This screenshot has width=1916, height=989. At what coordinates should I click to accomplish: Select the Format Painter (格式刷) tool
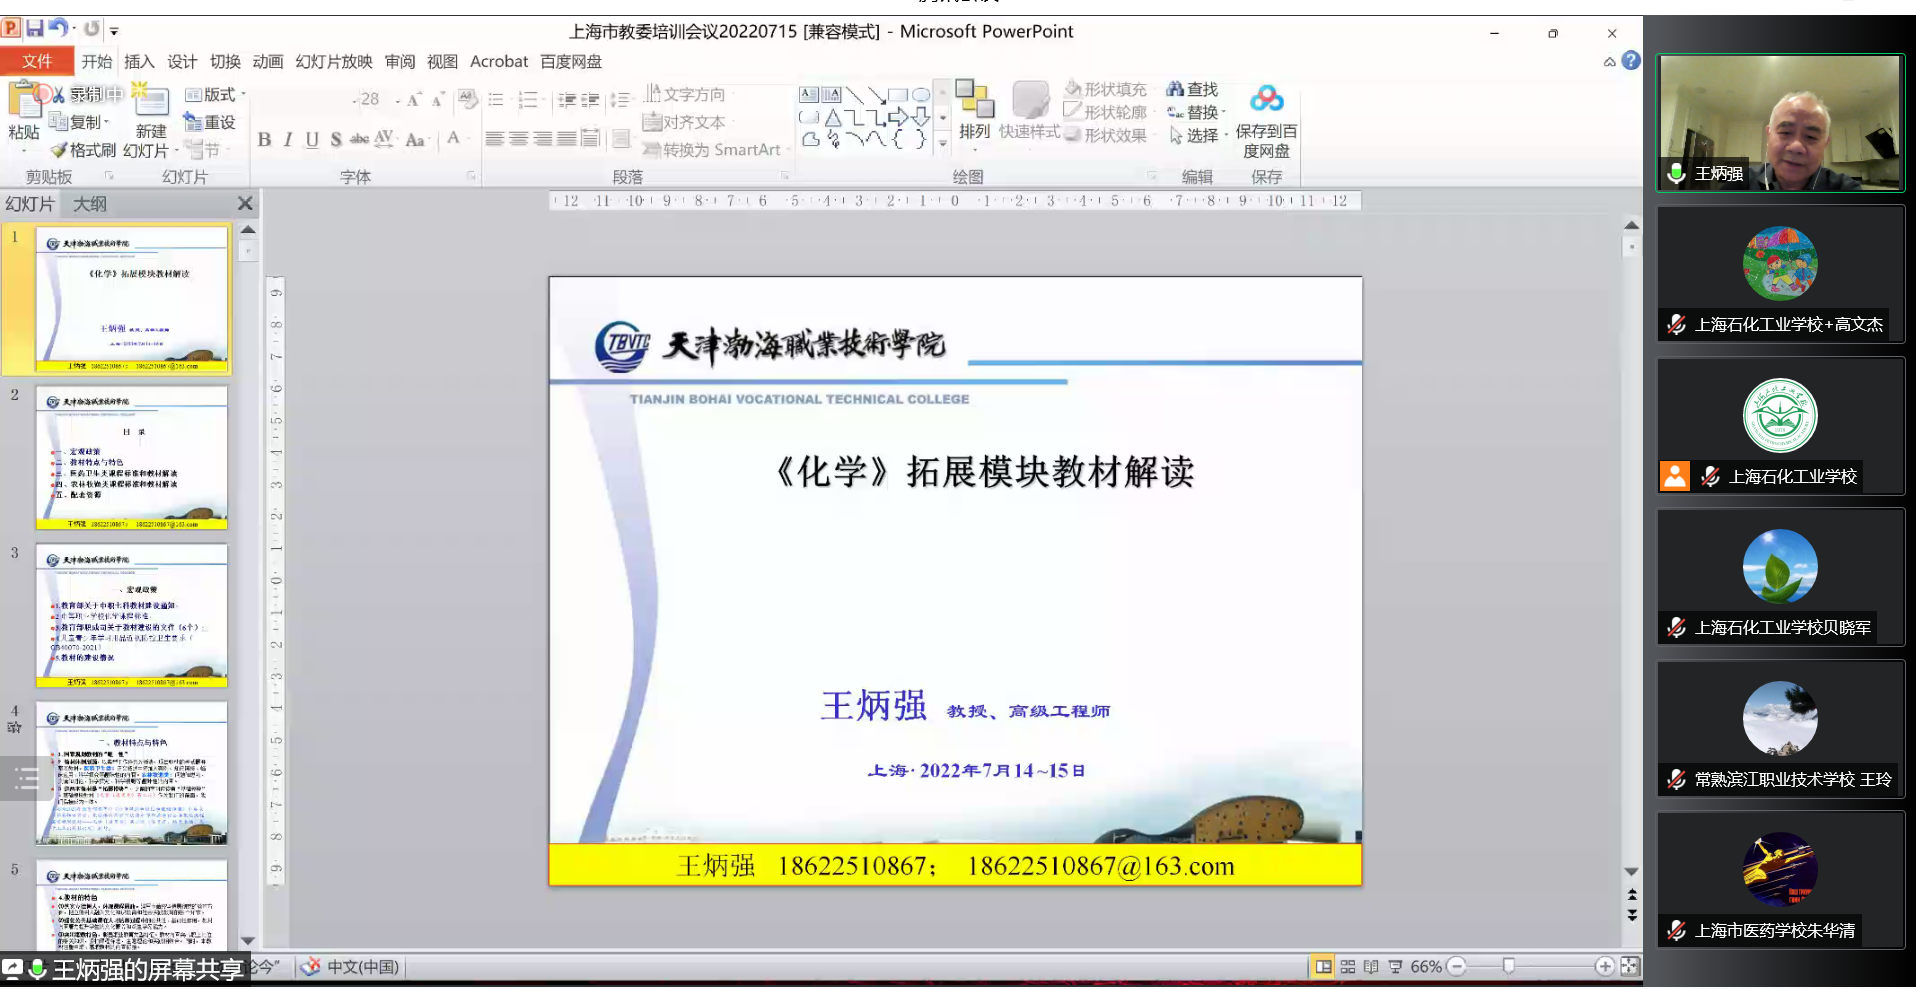coord(84,150)
